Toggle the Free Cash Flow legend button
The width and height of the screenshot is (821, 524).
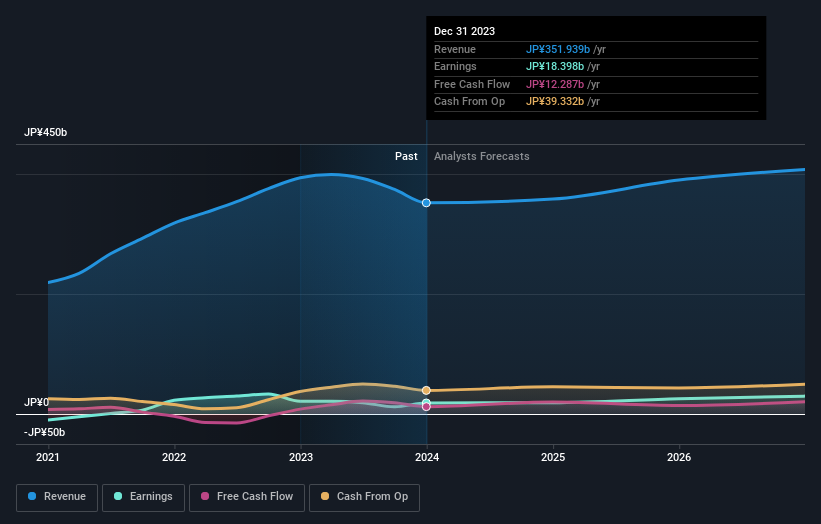(247, 497)
